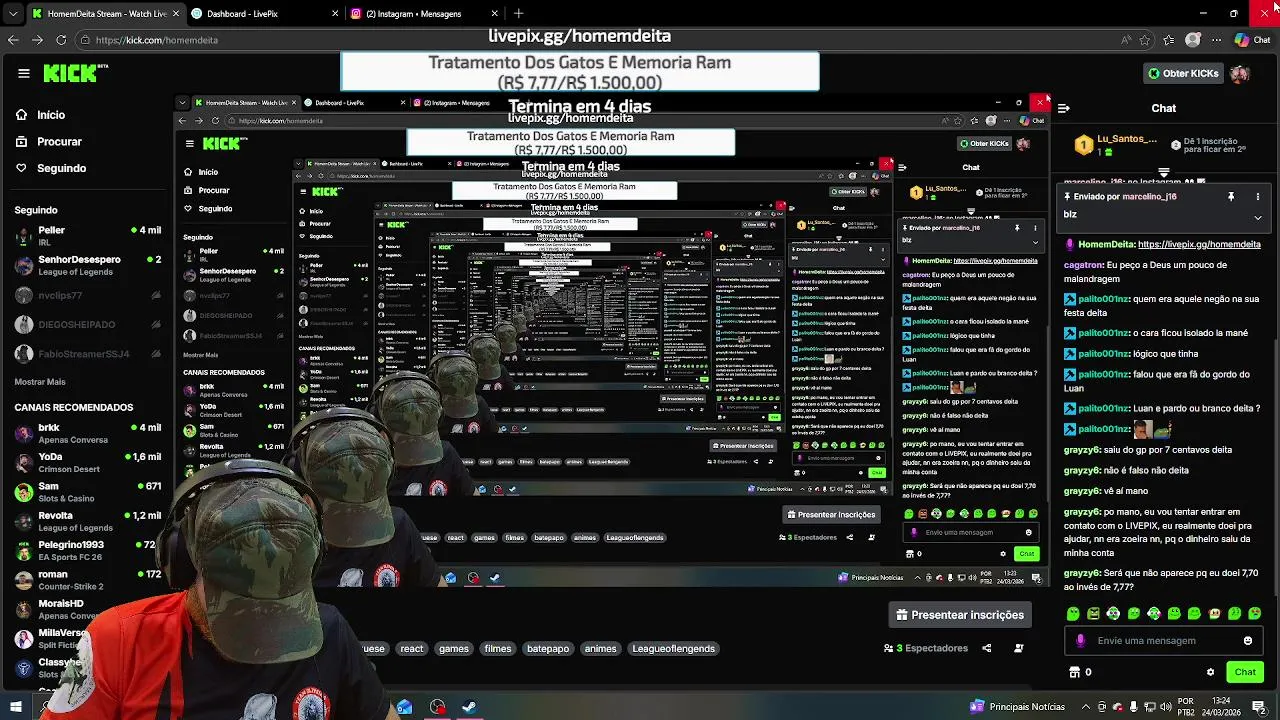The height and width of the screenshot is (720, 1280).
Task: Click Presentear inscrições button
Action: point(960,615)
